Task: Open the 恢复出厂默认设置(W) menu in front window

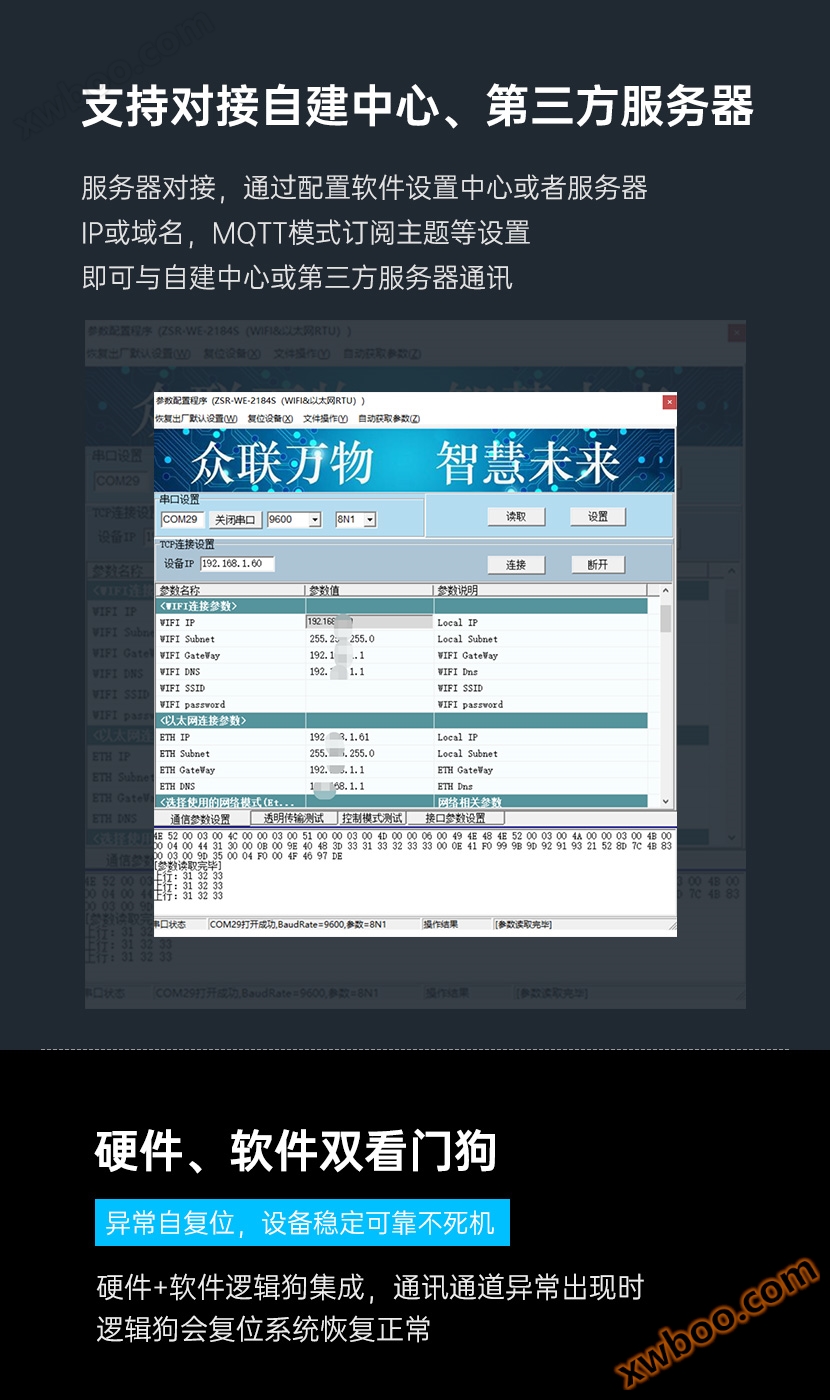Action: pos(196,419)
